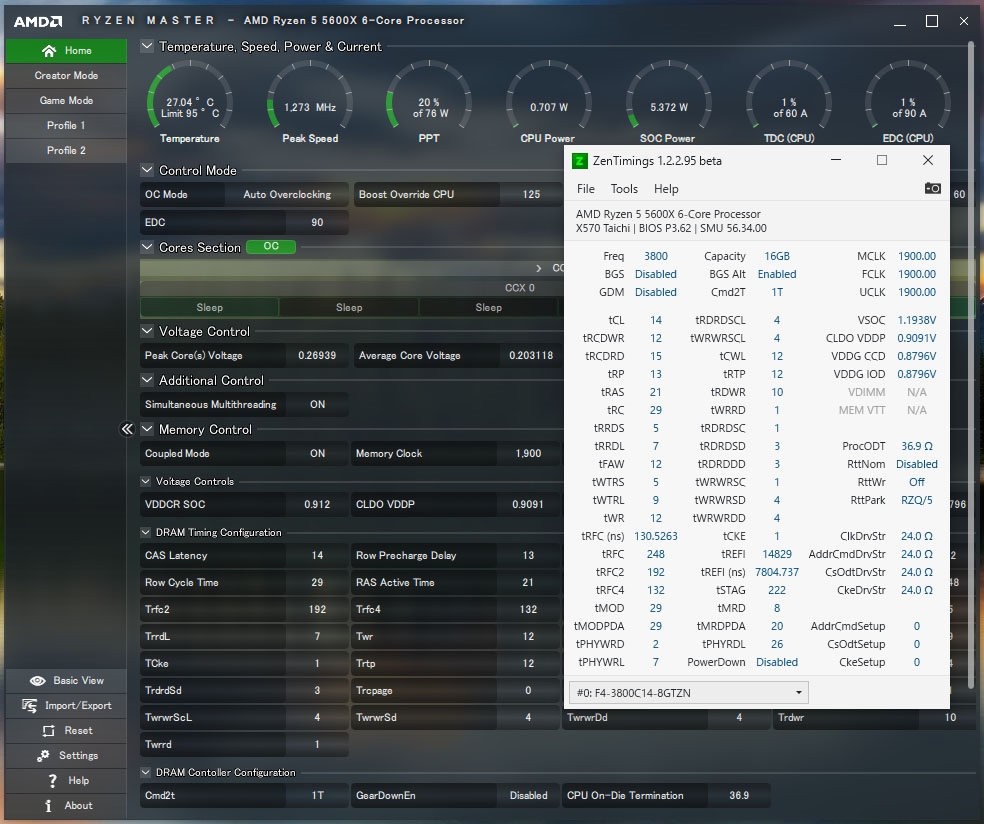Open the File menu in ZenTimings

point(586,188)
